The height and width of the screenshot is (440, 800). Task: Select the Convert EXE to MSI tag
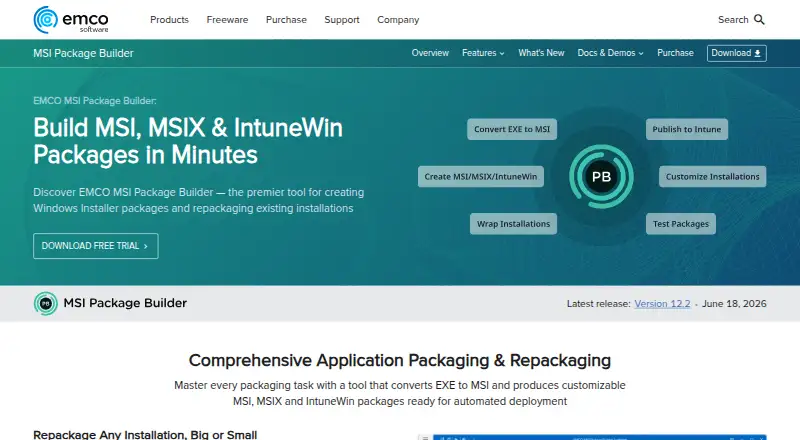pos(512,129)
